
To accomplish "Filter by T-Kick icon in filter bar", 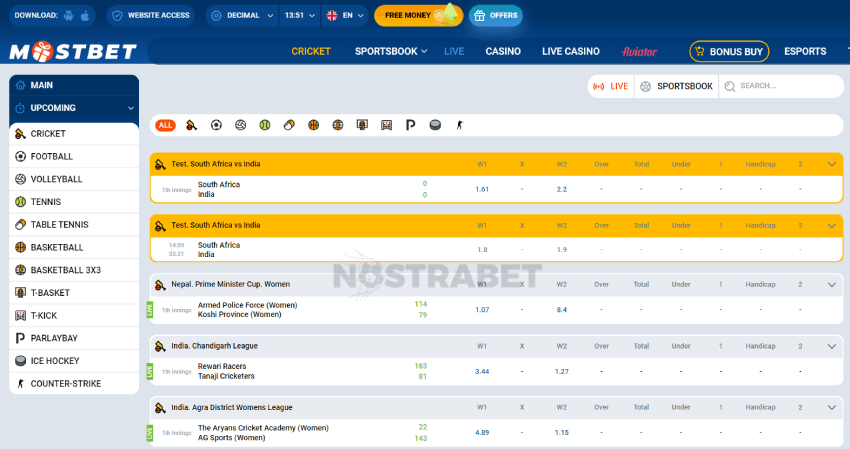I will coord(387,125).
